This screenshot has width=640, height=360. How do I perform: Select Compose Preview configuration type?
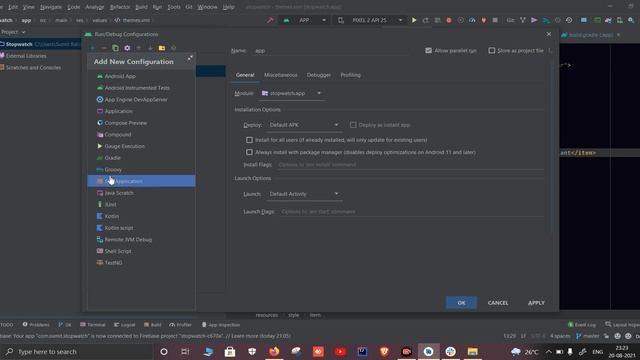141,122
